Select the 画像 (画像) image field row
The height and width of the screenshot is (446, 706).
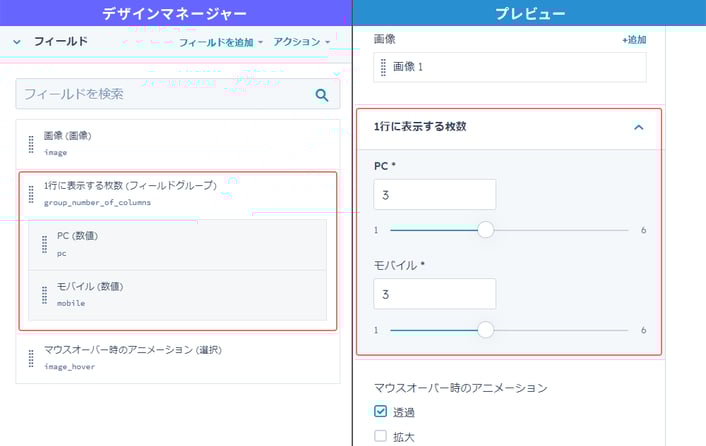point(177,144)
